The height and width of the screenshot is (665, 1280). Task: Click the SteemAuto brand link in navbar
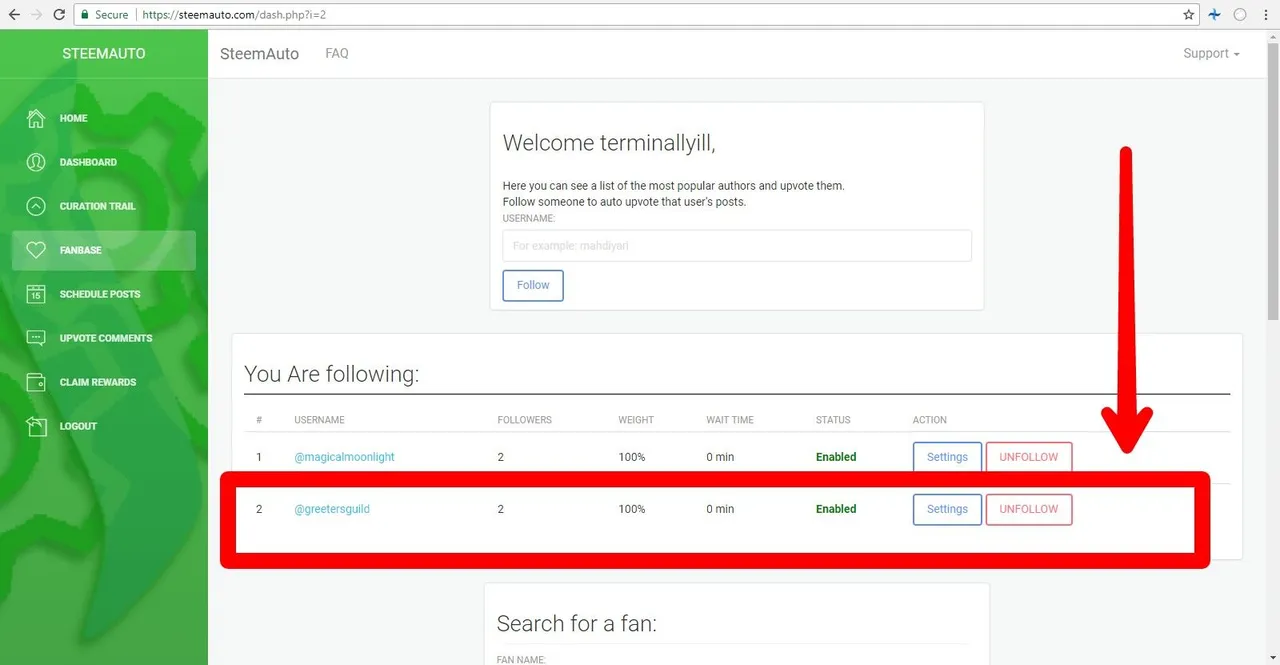click(x=259, y=54)
